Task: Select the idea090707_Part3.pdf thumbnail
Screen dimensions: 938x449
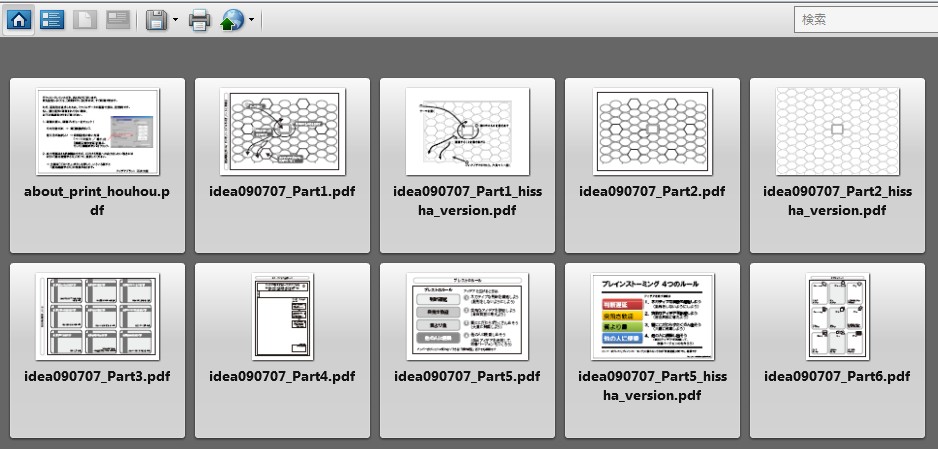Action: tap(97, 317)
